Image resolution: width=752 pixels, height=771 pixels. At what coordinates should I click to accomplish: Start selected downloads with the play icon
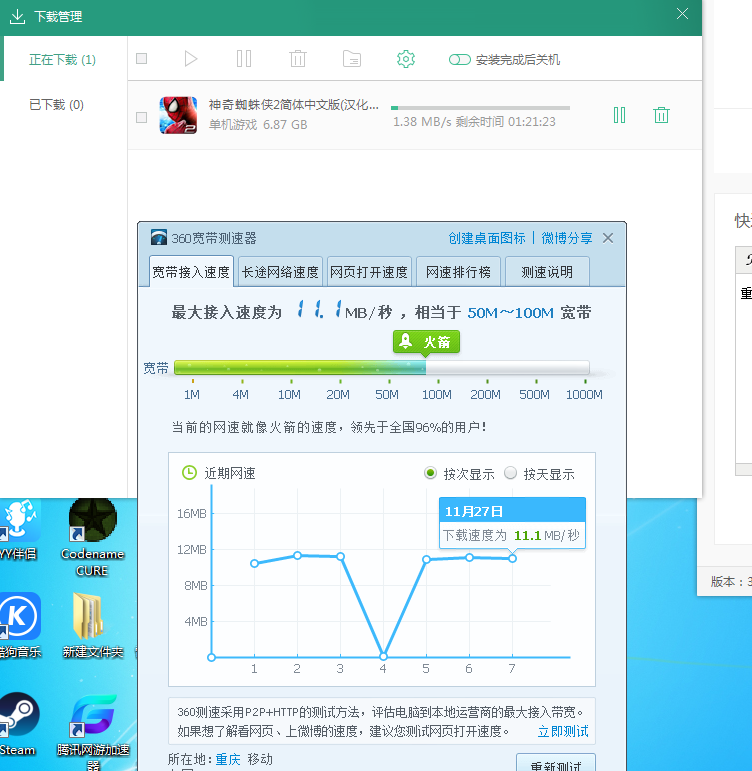[191, 59]
